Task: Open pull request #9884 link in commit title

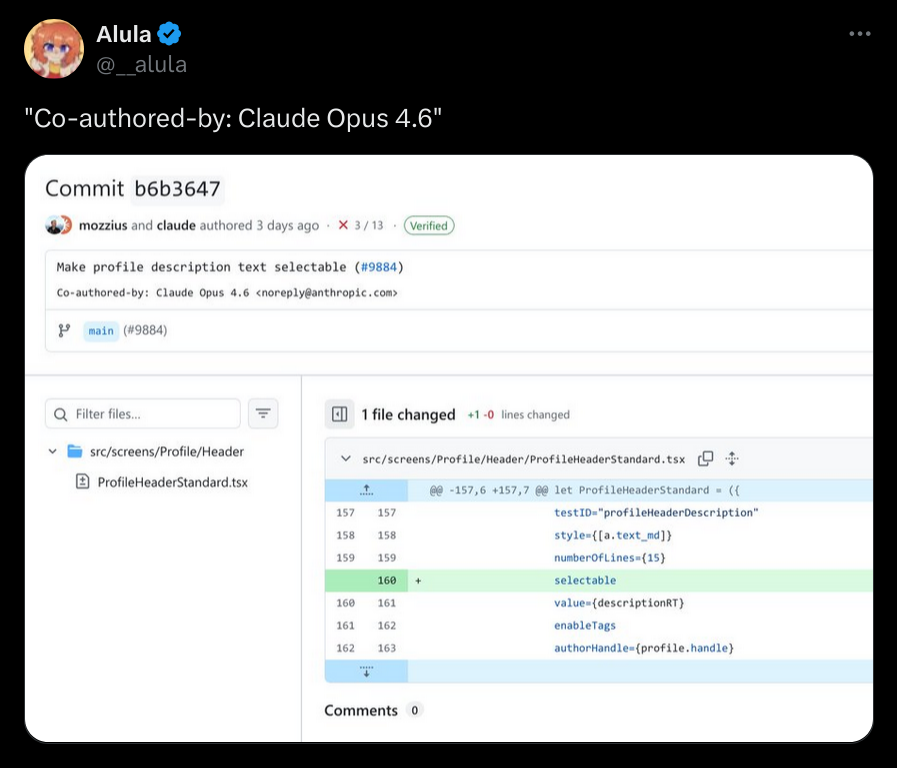Action: coord(380,267)
